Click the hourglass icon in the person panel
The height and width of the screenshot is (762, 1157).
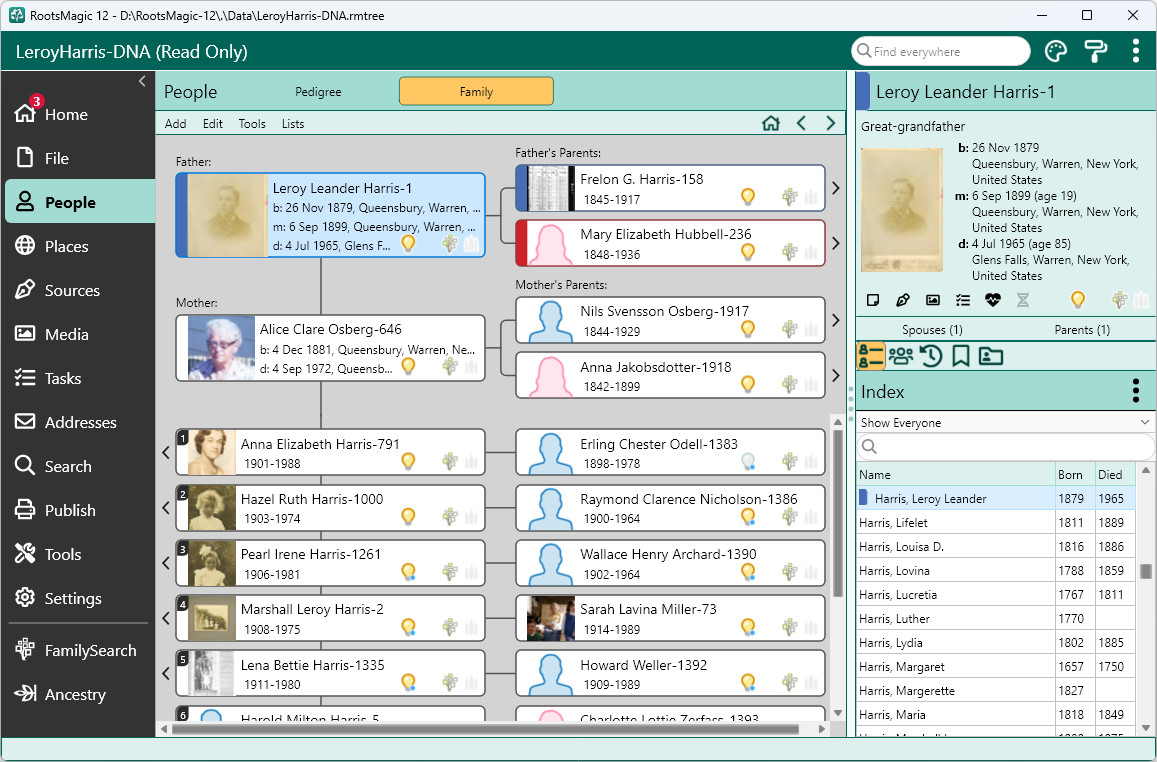[1023, 300]
